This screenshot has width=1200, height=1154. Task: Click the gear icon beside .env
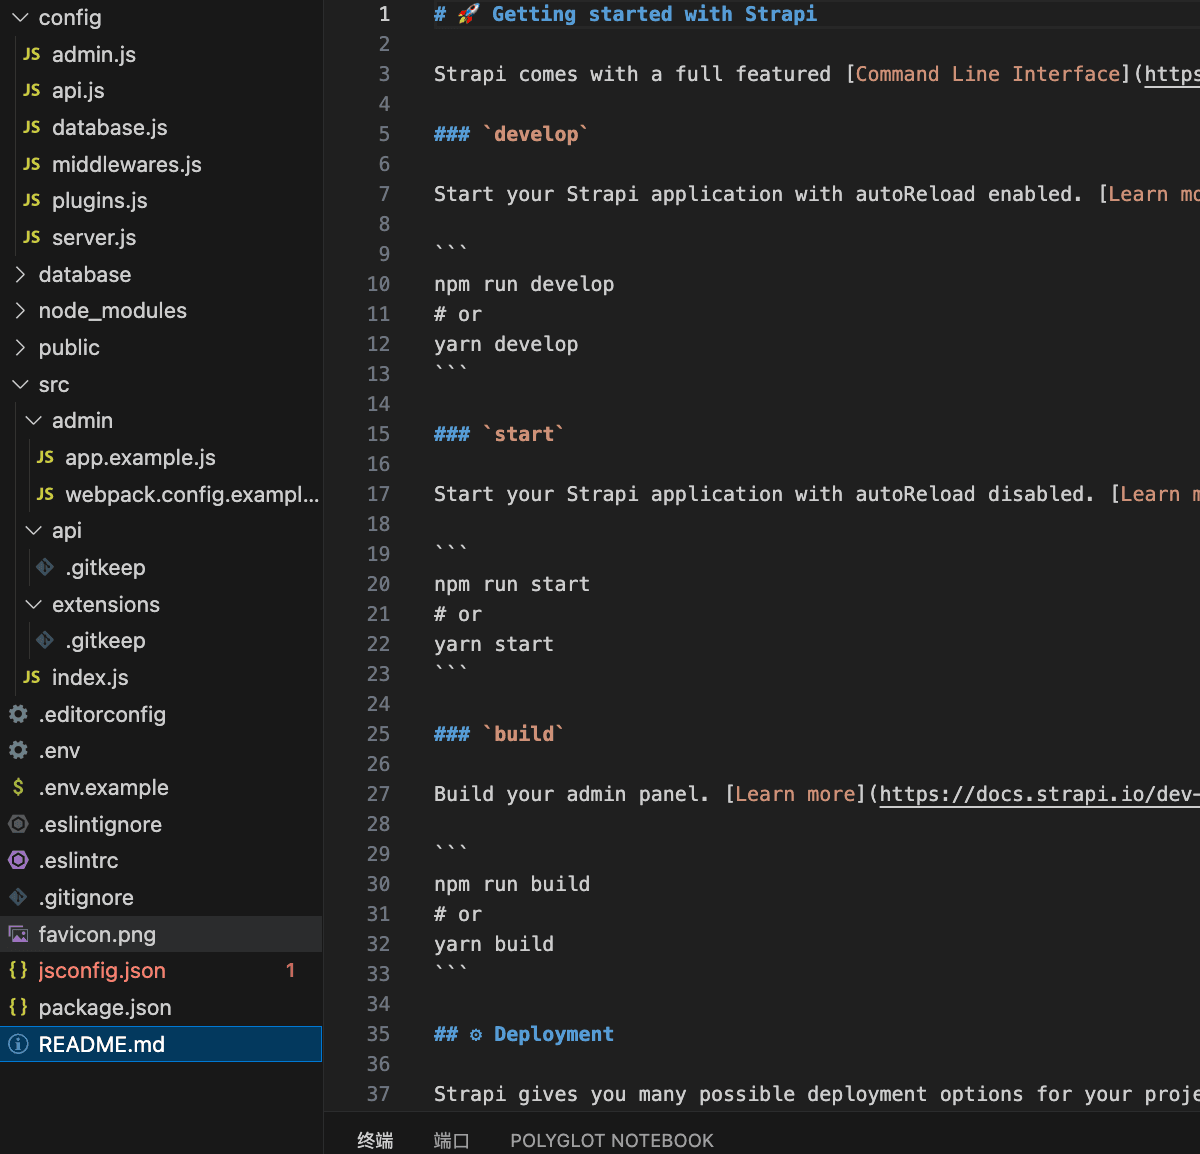point(18,750)
